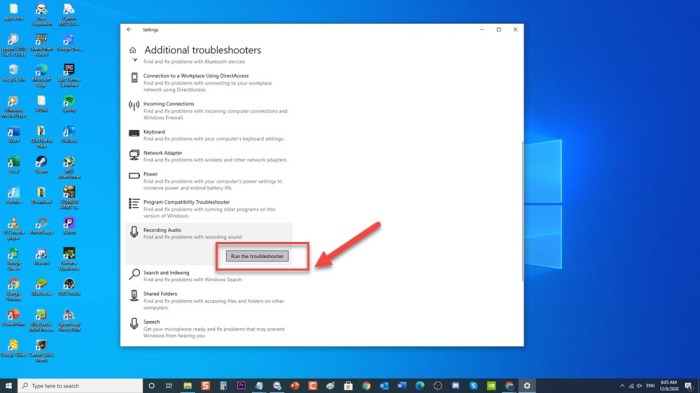This screenshot has height=393, width=700.
Task: Select the Power troubleshooter entry
Action: click(x=209, y=180)
